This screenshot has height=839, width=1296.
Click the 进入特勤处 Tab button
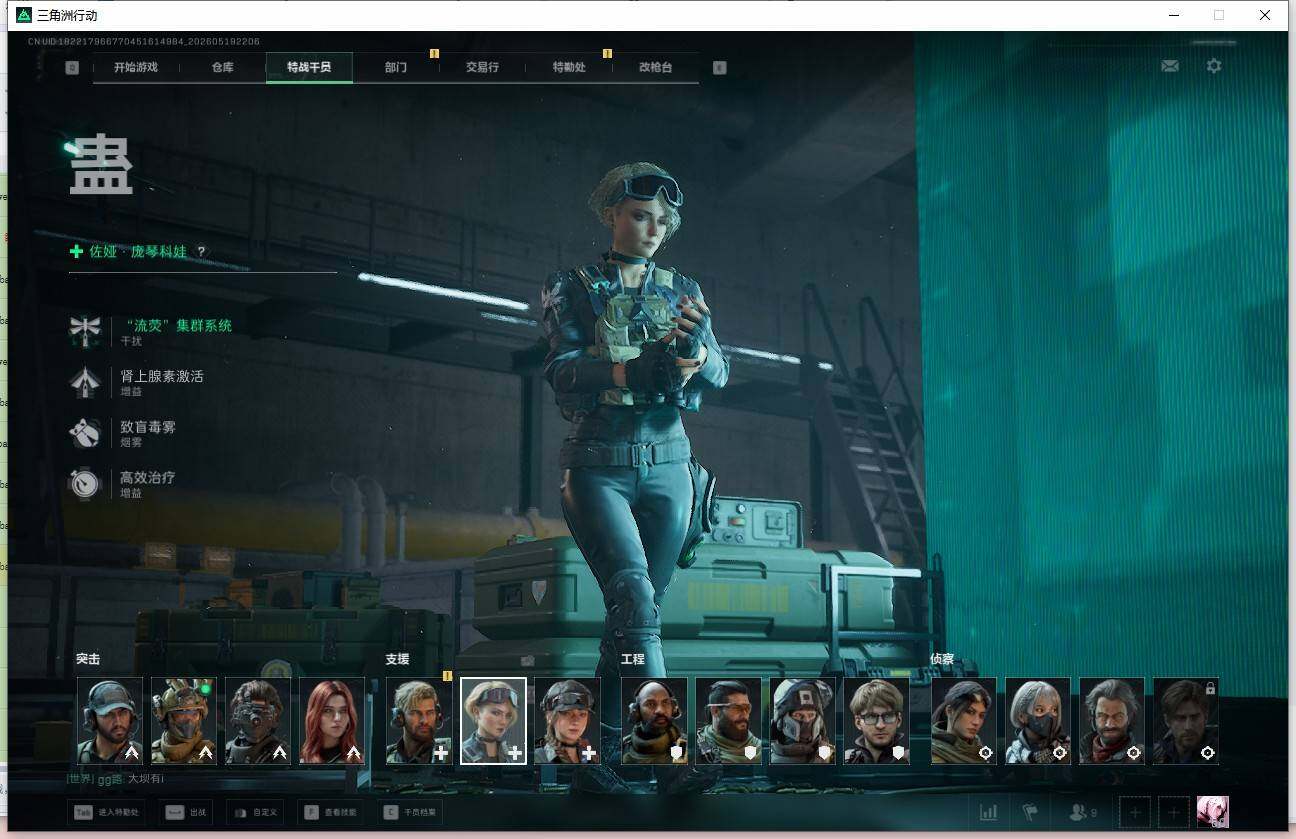[107, 812]
